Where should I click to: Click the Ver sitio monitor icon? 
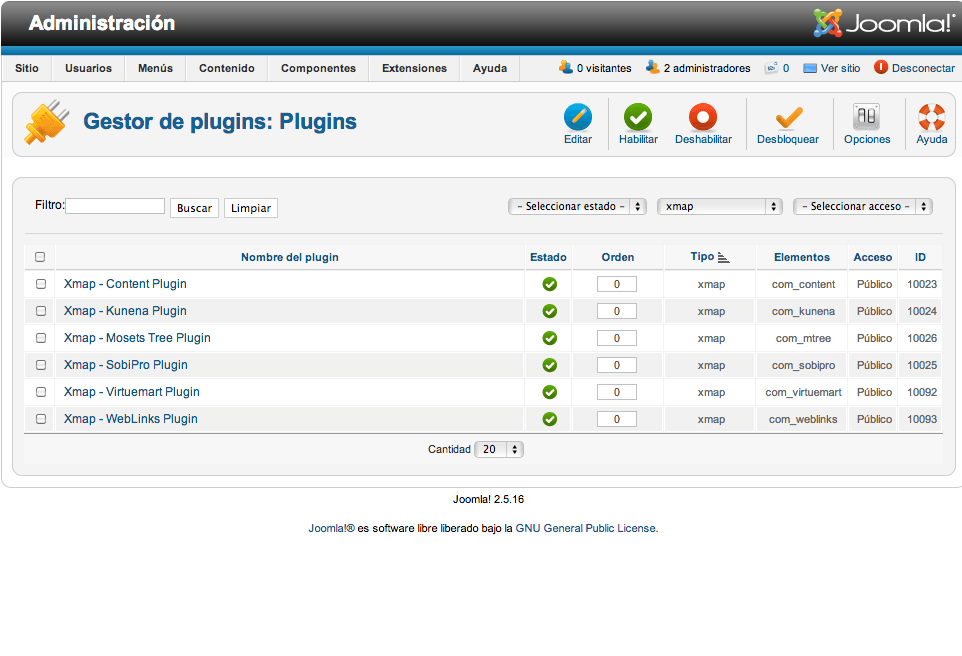810,68
